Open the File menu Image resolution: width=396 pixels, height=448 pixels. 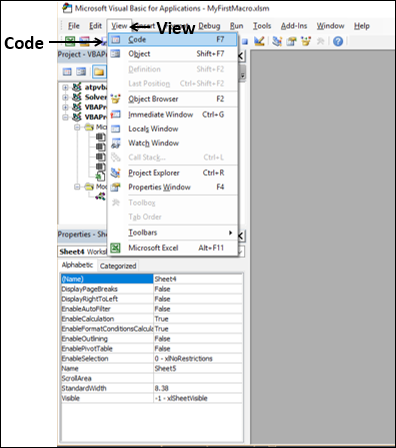point(74,26)
